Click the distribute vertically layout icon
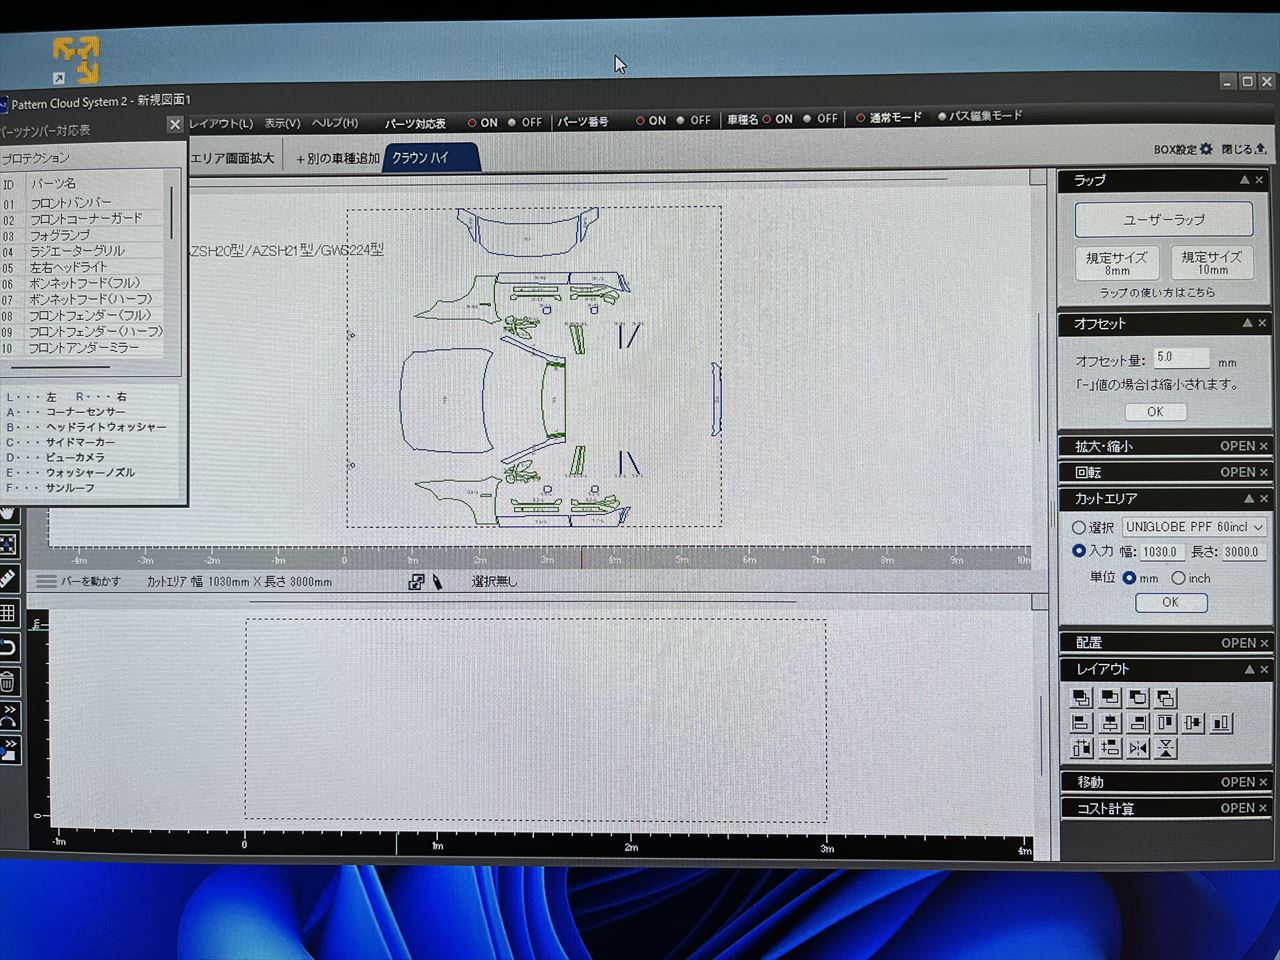Screen dimensions: 1280x960 coord(1109,748)
